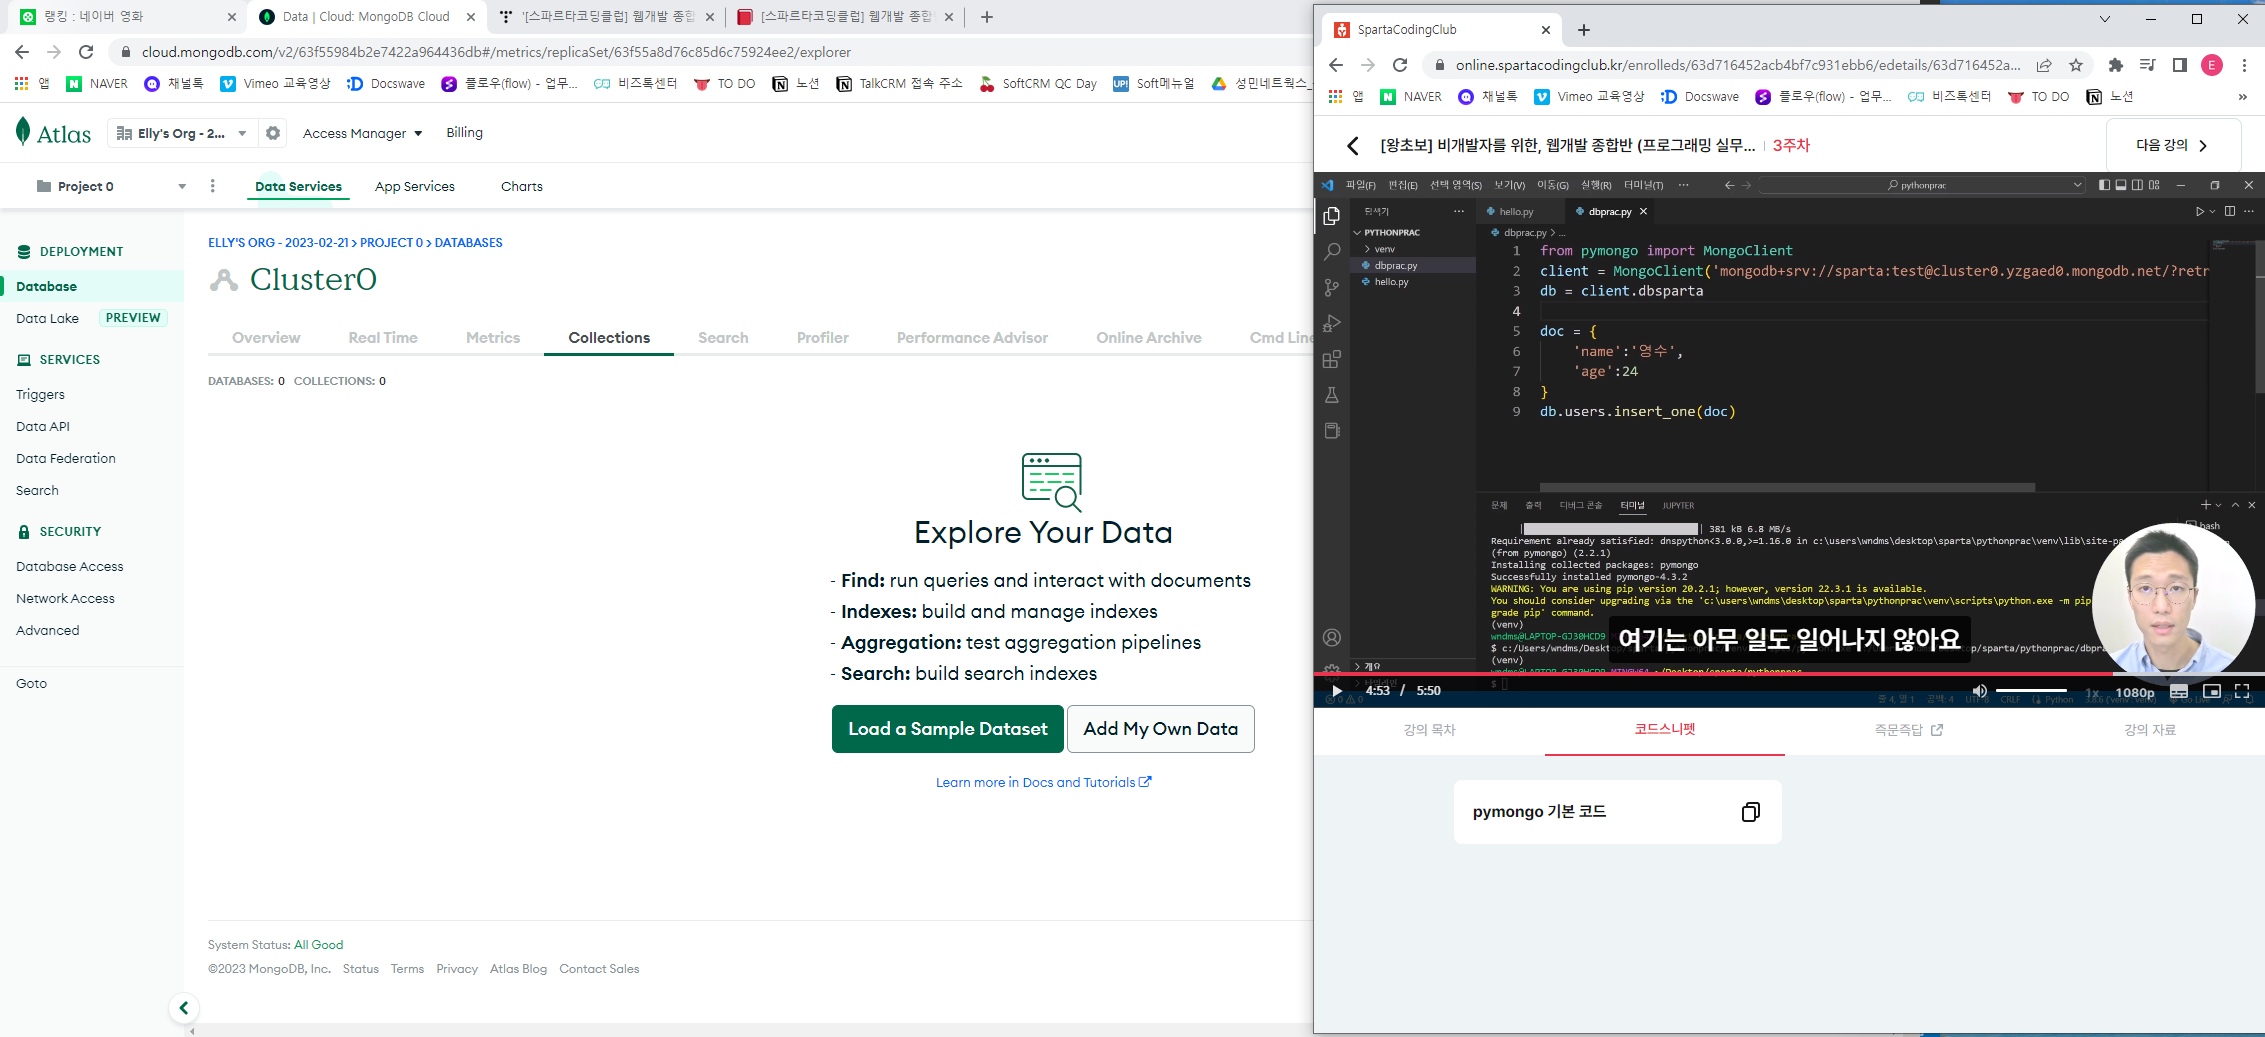2265x1037 pixels.
Task: Open a new tab in the SpartaCodingClub window
Action: (x=1584, y=30)
